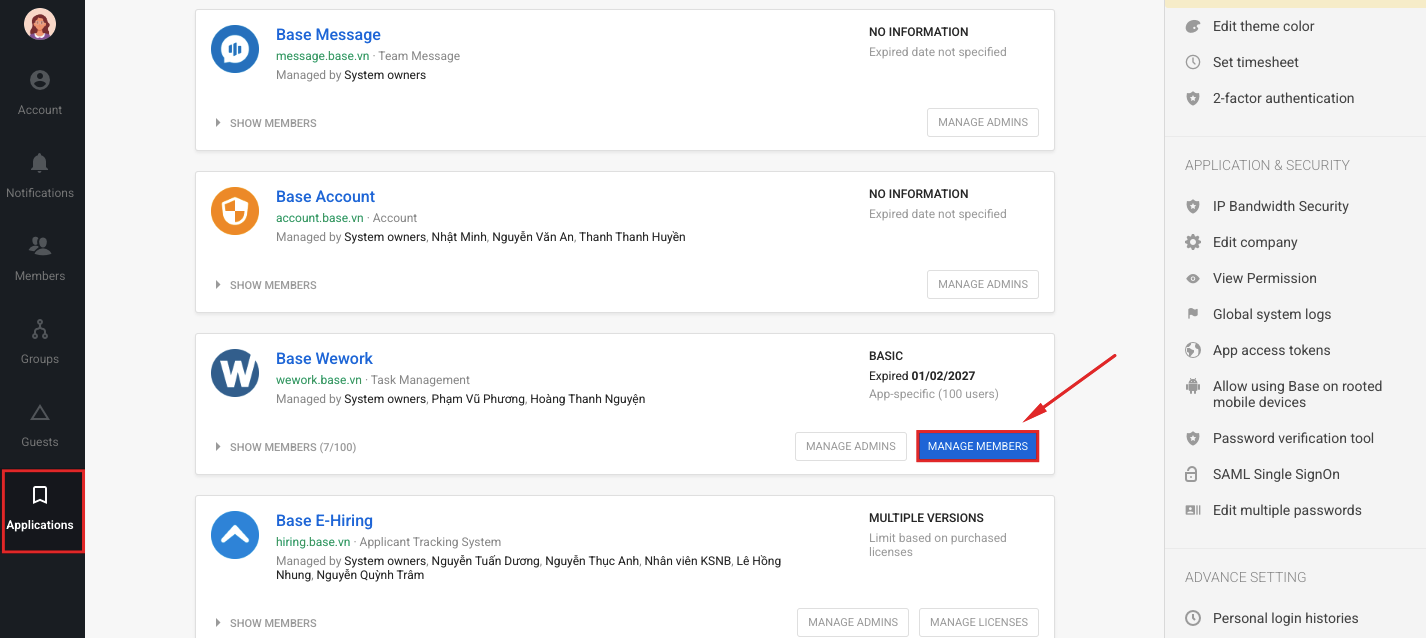Click the SAML Single SignOn lock icon
This screenshot has width=1426, height=638.
point(1192,474)
